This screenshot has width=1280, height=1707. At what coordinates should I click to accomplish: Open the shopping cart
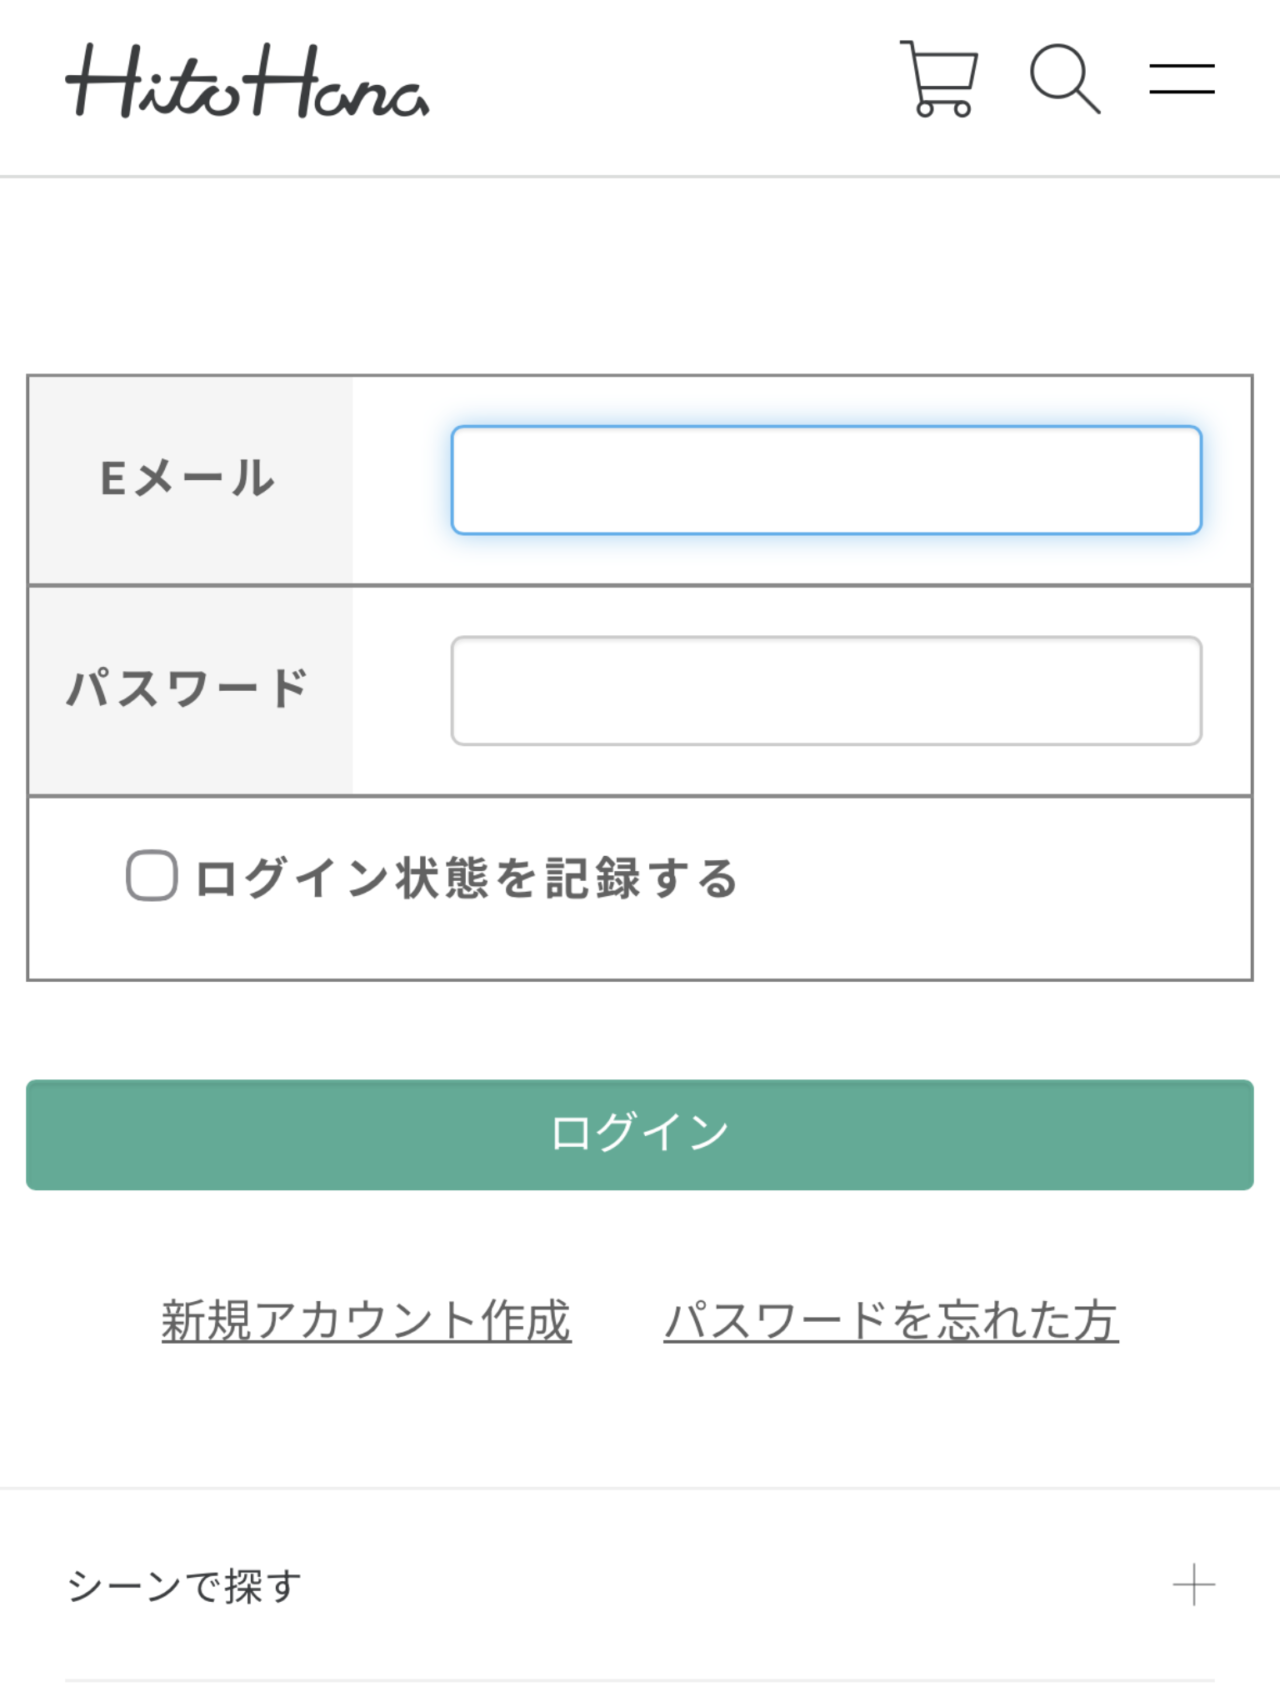[x=939, y=79]
